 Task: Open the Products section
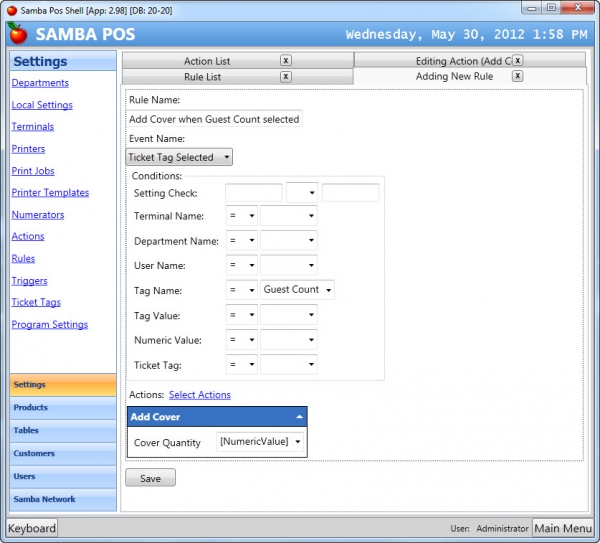pos(63,408)
